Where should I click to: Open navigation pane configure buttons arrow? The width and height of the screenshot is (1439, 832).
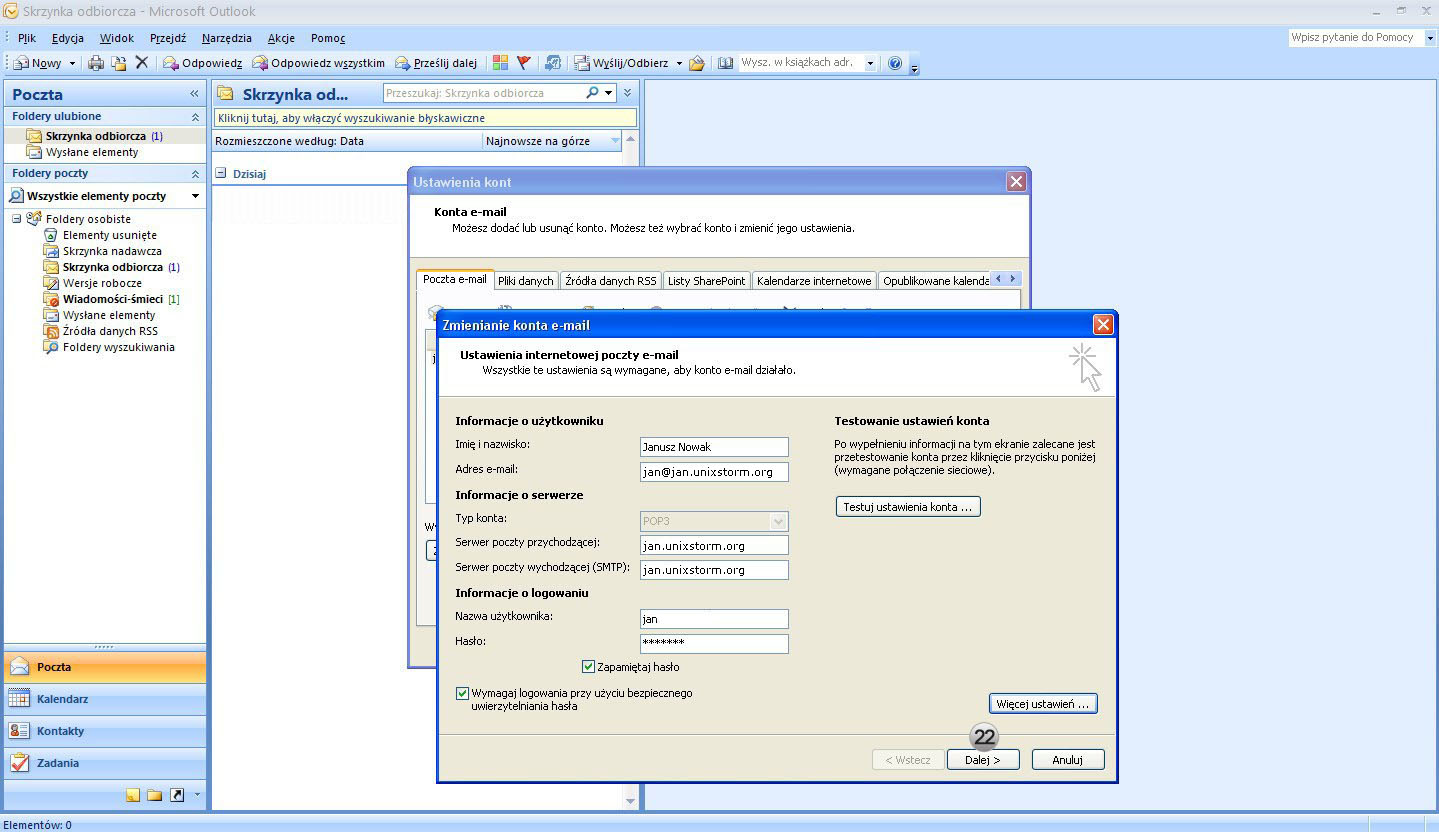tap(197, 796)
